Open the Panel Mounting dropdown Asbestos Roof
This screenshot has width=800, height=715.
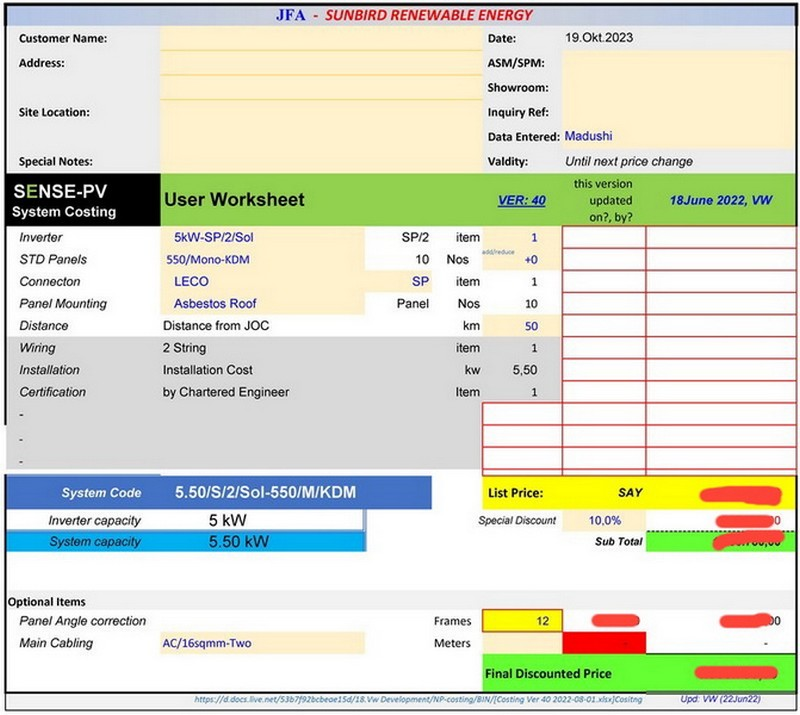[262, 304]
